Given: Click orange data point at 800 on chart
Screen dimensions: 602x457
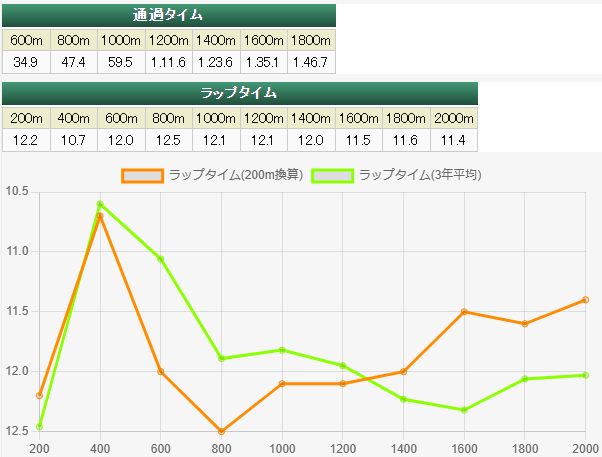Looking at the screenshot, I should coord(221,431).
